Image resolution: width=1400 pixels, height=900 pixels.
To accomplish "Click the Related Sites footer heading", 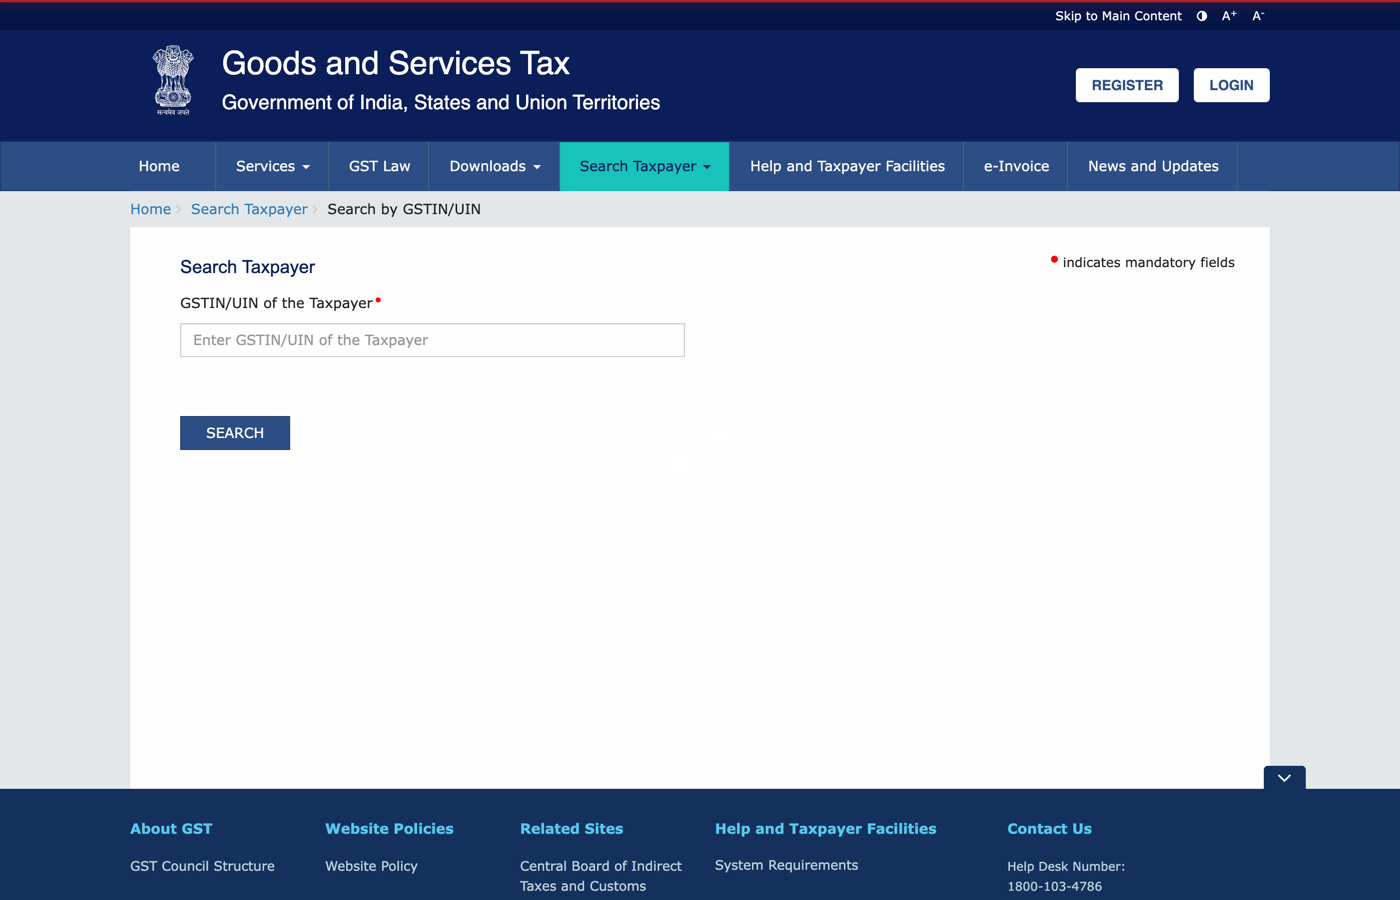I will coord(571,829).
